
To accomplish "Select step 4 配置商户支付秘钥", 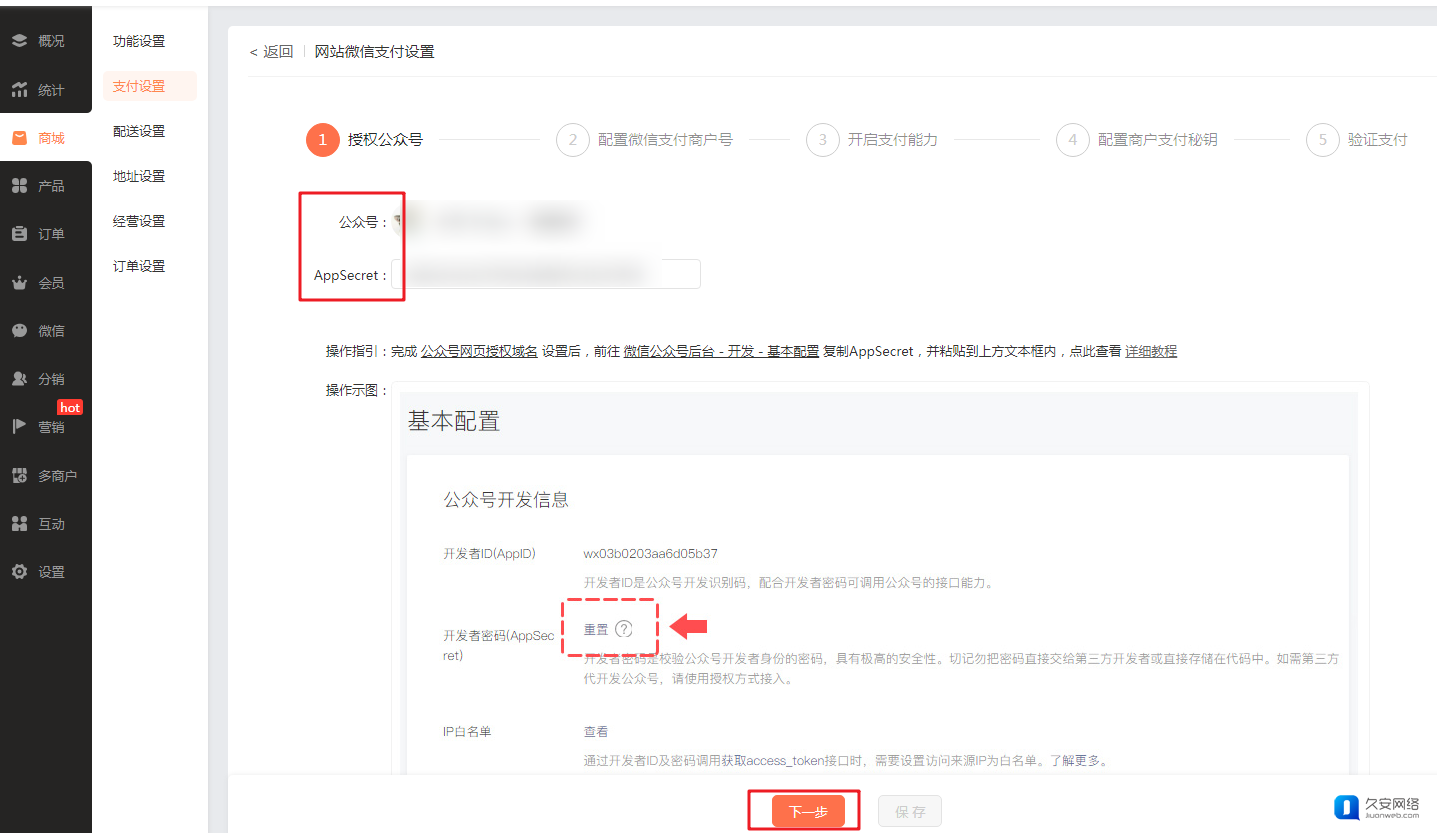I will [x=1137, y=140].
